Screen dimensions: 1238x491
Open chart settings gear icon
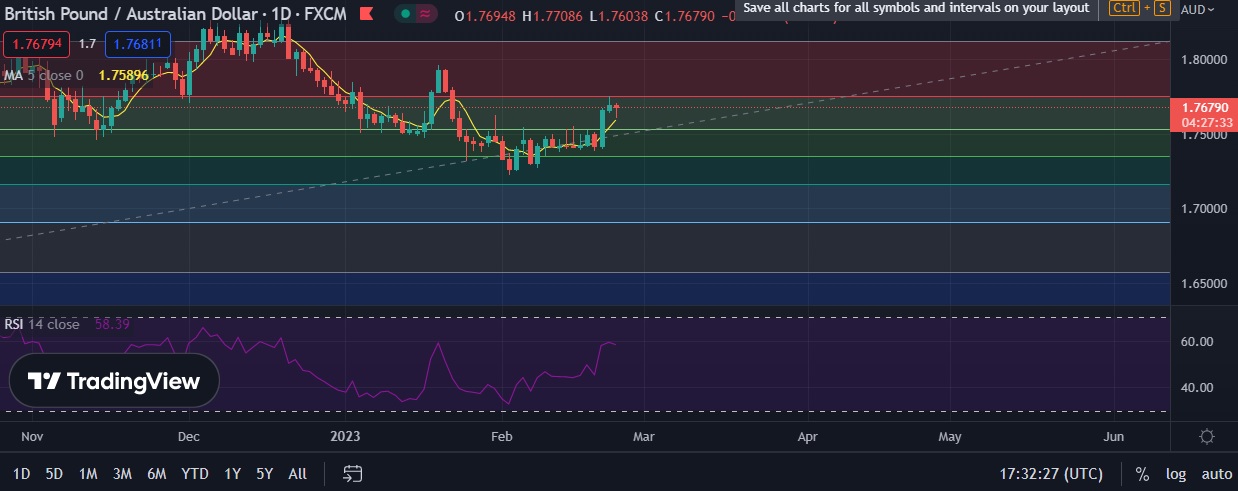1207,437
